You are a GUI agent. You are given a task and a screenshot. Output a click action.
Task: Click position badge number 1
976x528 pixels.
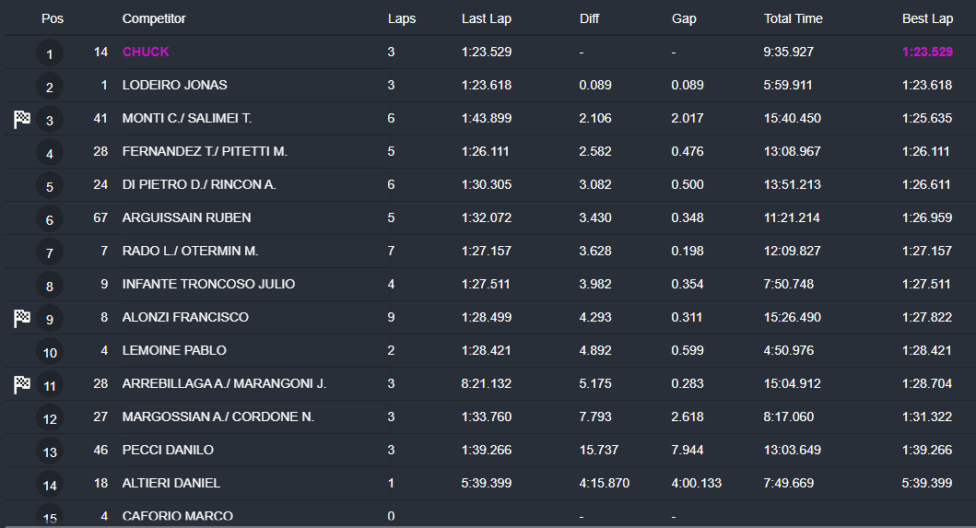pyautogui.click(x=49, y=54)
